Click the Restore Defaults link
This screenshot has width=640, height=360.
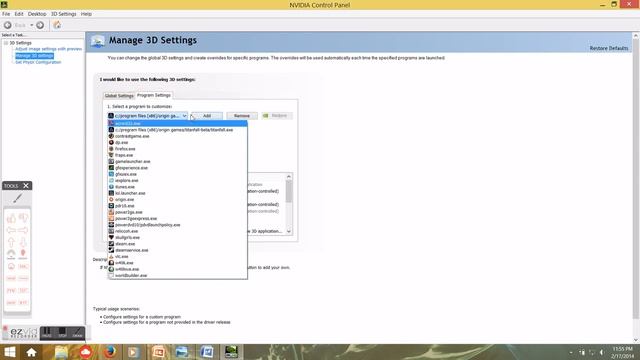(609, 48)
